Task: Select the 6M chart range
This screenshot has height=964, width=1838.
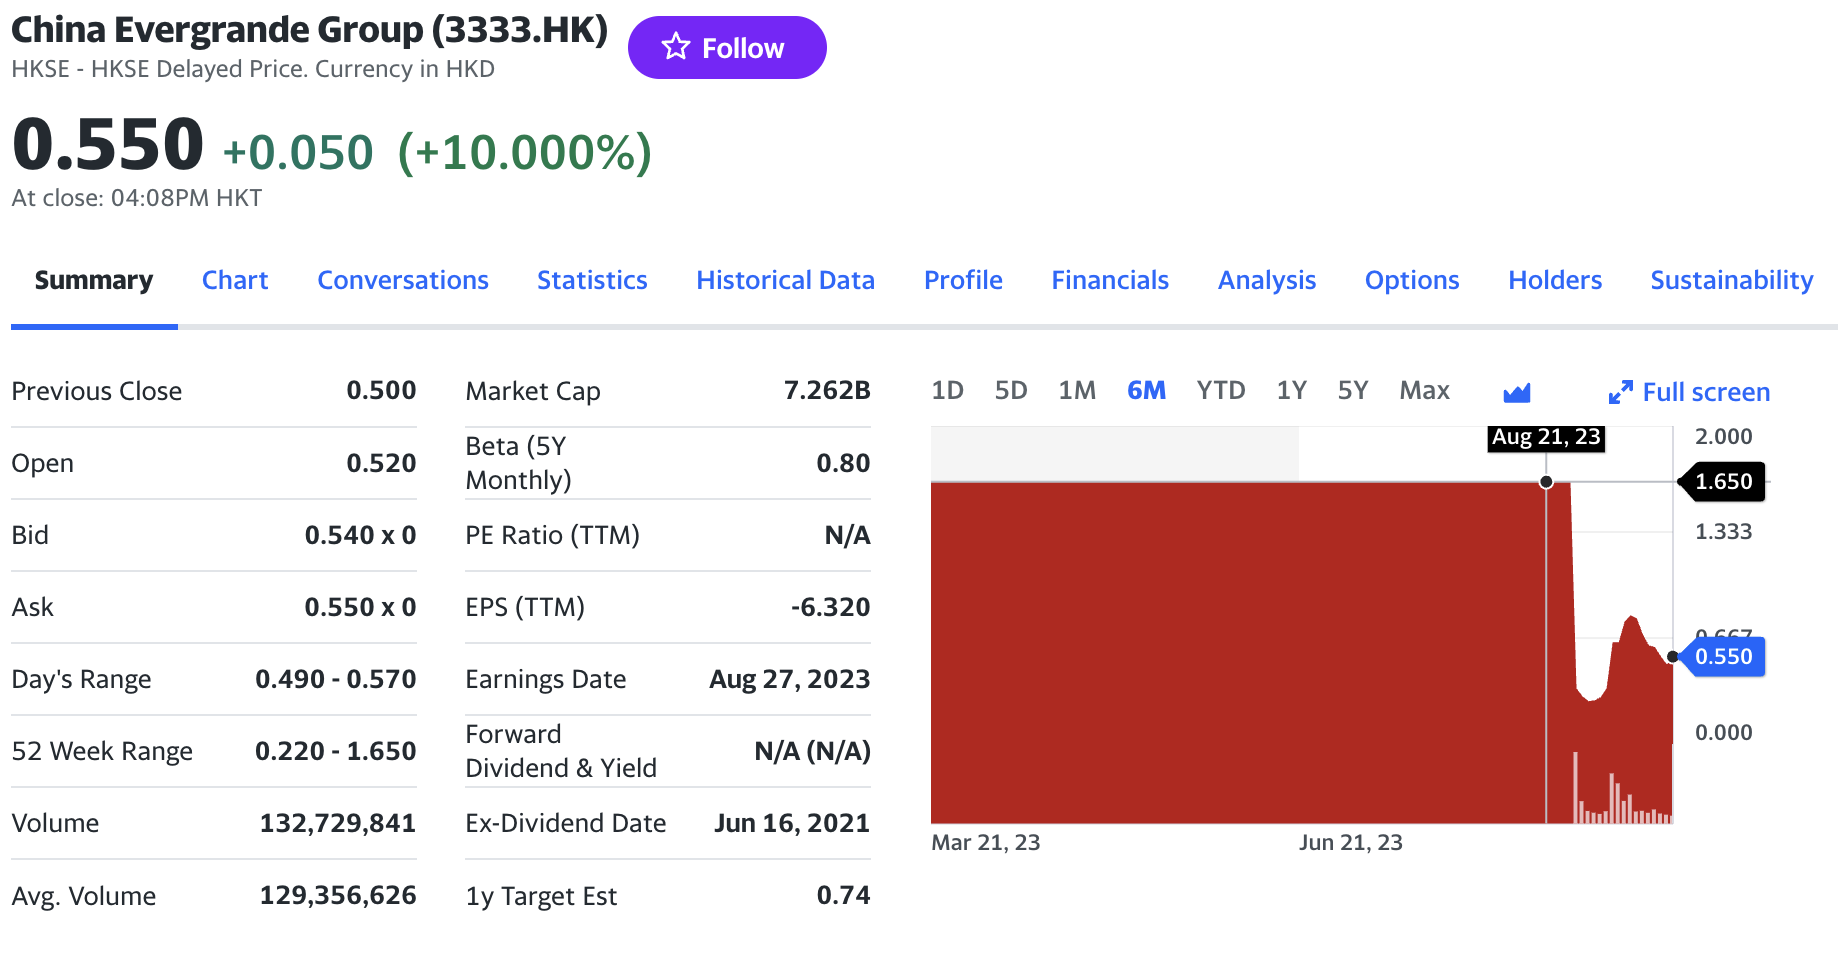Action: pyautogui.click(x=1146, y=390)
